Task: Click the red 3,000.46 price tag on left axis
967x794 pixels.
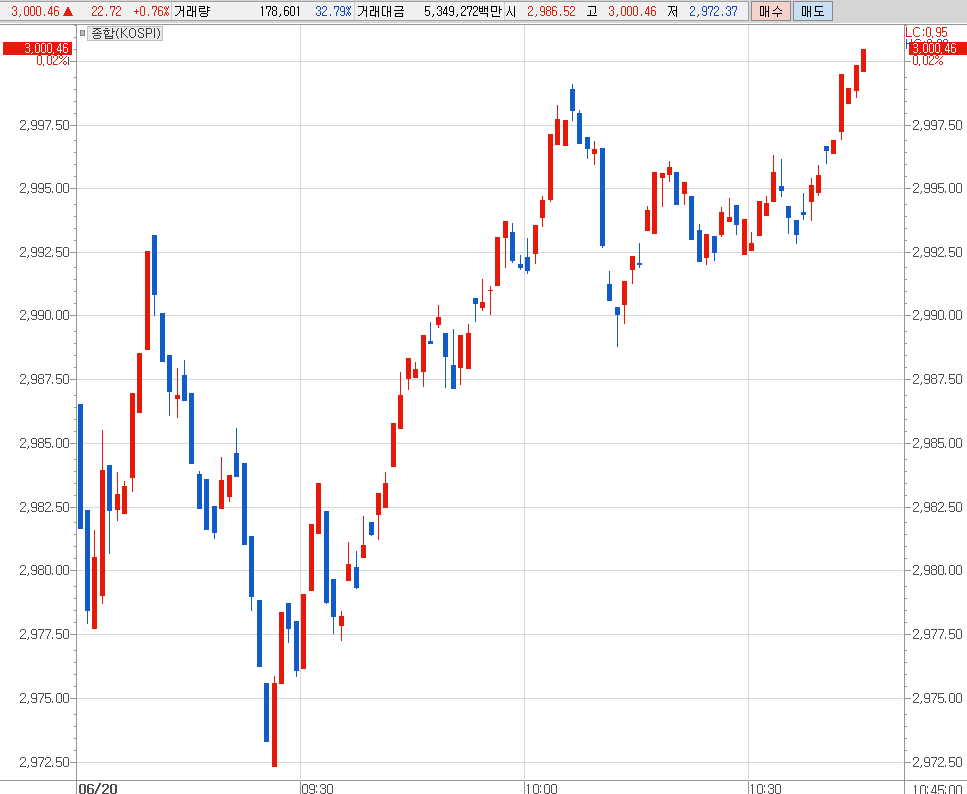Action: [x=36, y=48]
